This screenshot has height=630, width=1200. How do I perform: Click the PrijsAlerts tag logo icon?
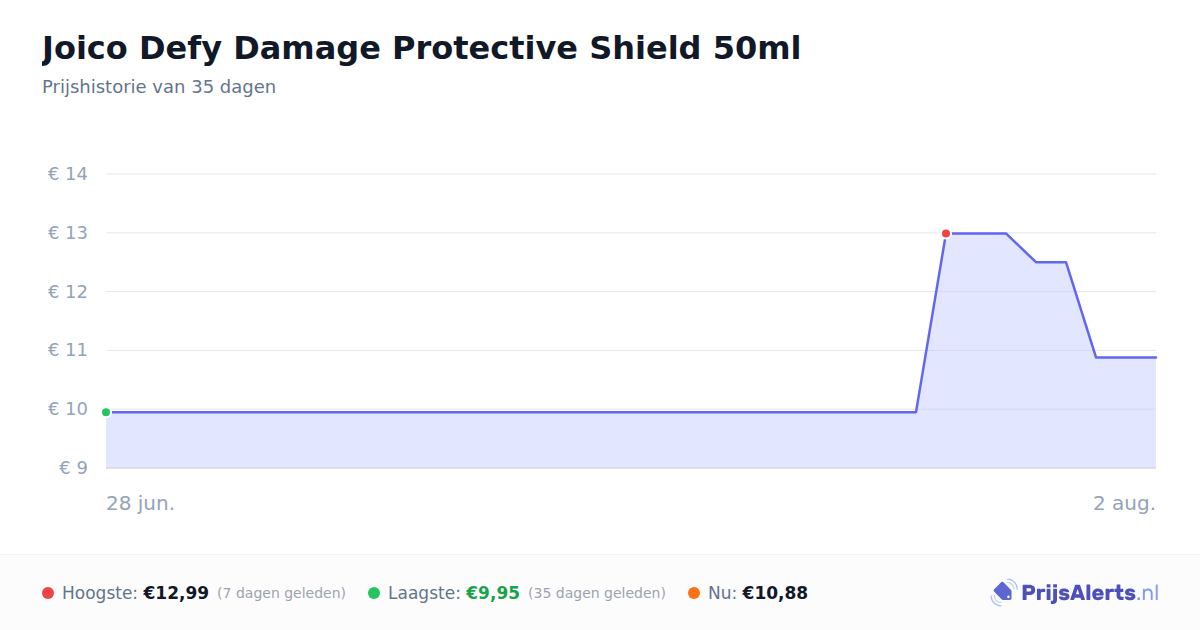click(x=1003, y=593)
